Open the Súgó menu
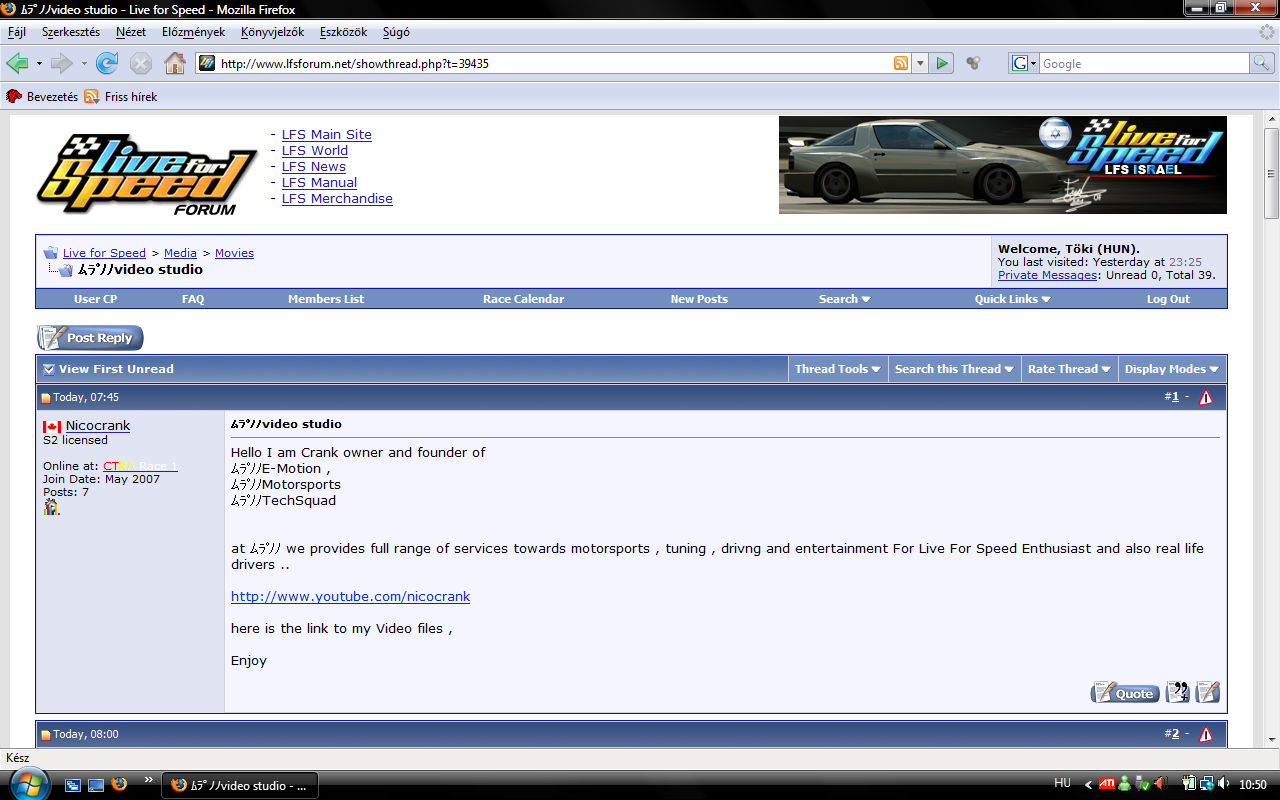 click(x=396, y=32)
